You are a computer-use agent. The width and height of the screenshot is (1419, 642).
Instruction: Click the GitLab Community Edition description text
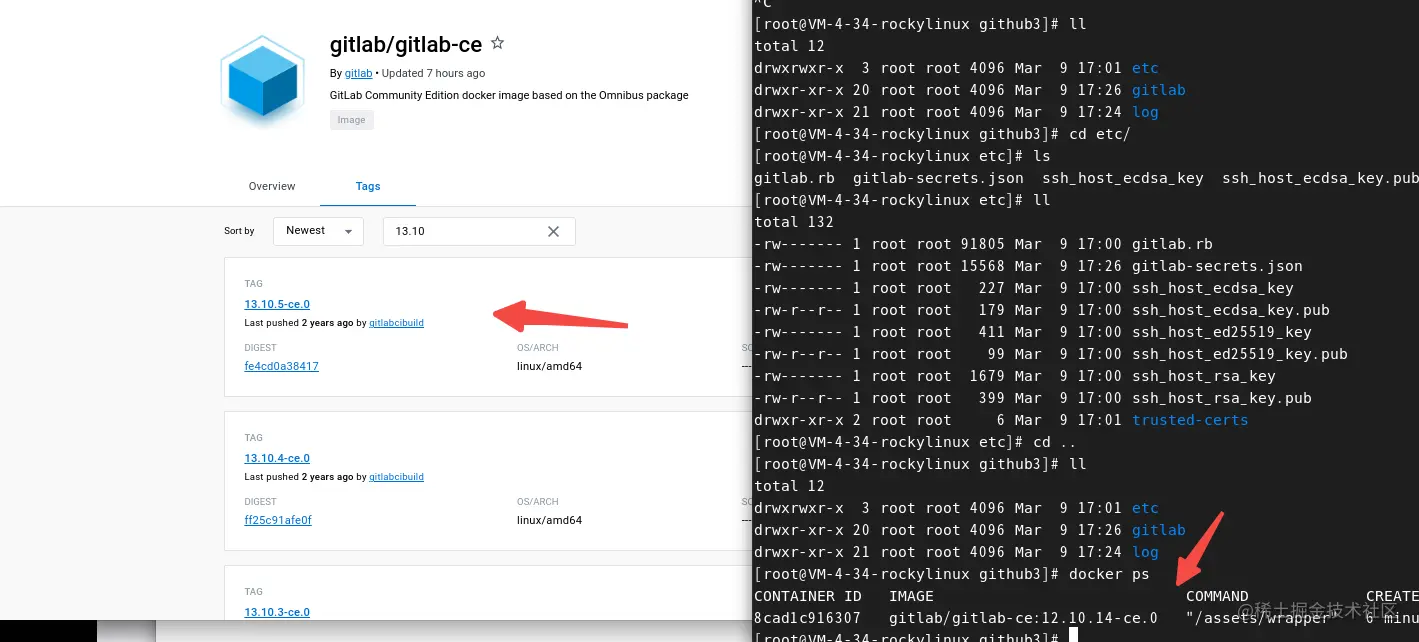[x=509, y=95]
